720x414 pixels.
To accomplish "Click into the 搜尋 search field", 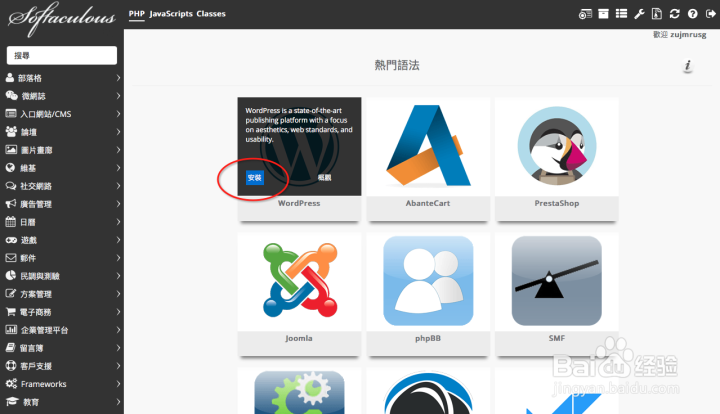I will click(62, 56).
